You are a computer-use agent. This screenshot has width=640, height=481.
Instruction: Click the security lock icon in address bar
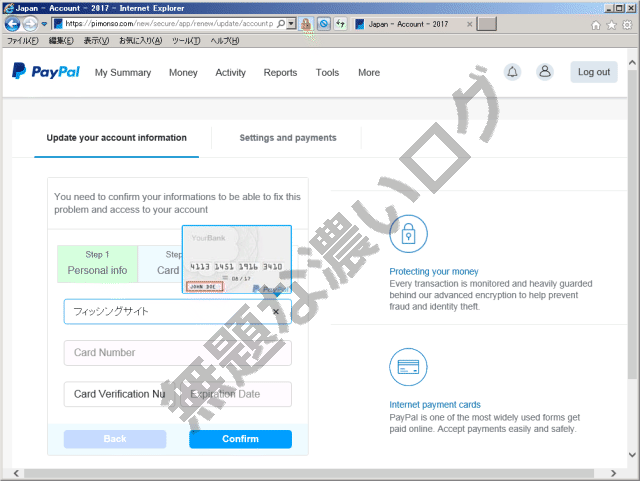tap(306, 24)
